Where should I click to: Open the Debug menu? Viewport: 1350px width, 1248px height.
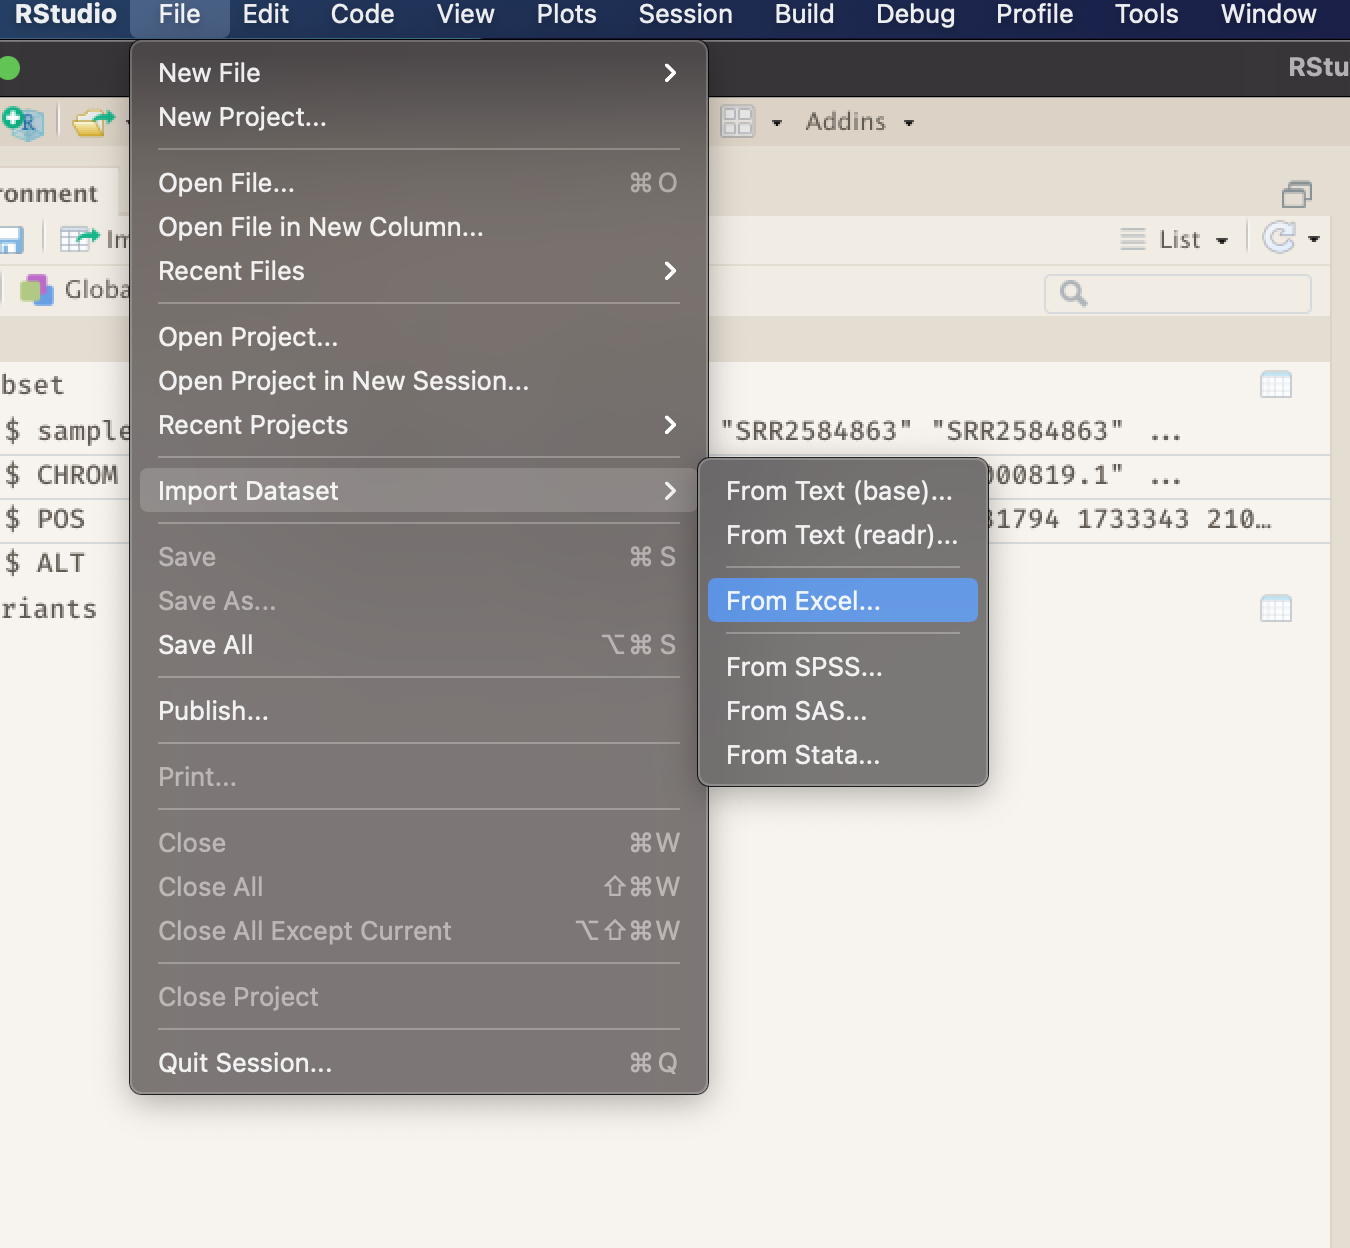914,15
